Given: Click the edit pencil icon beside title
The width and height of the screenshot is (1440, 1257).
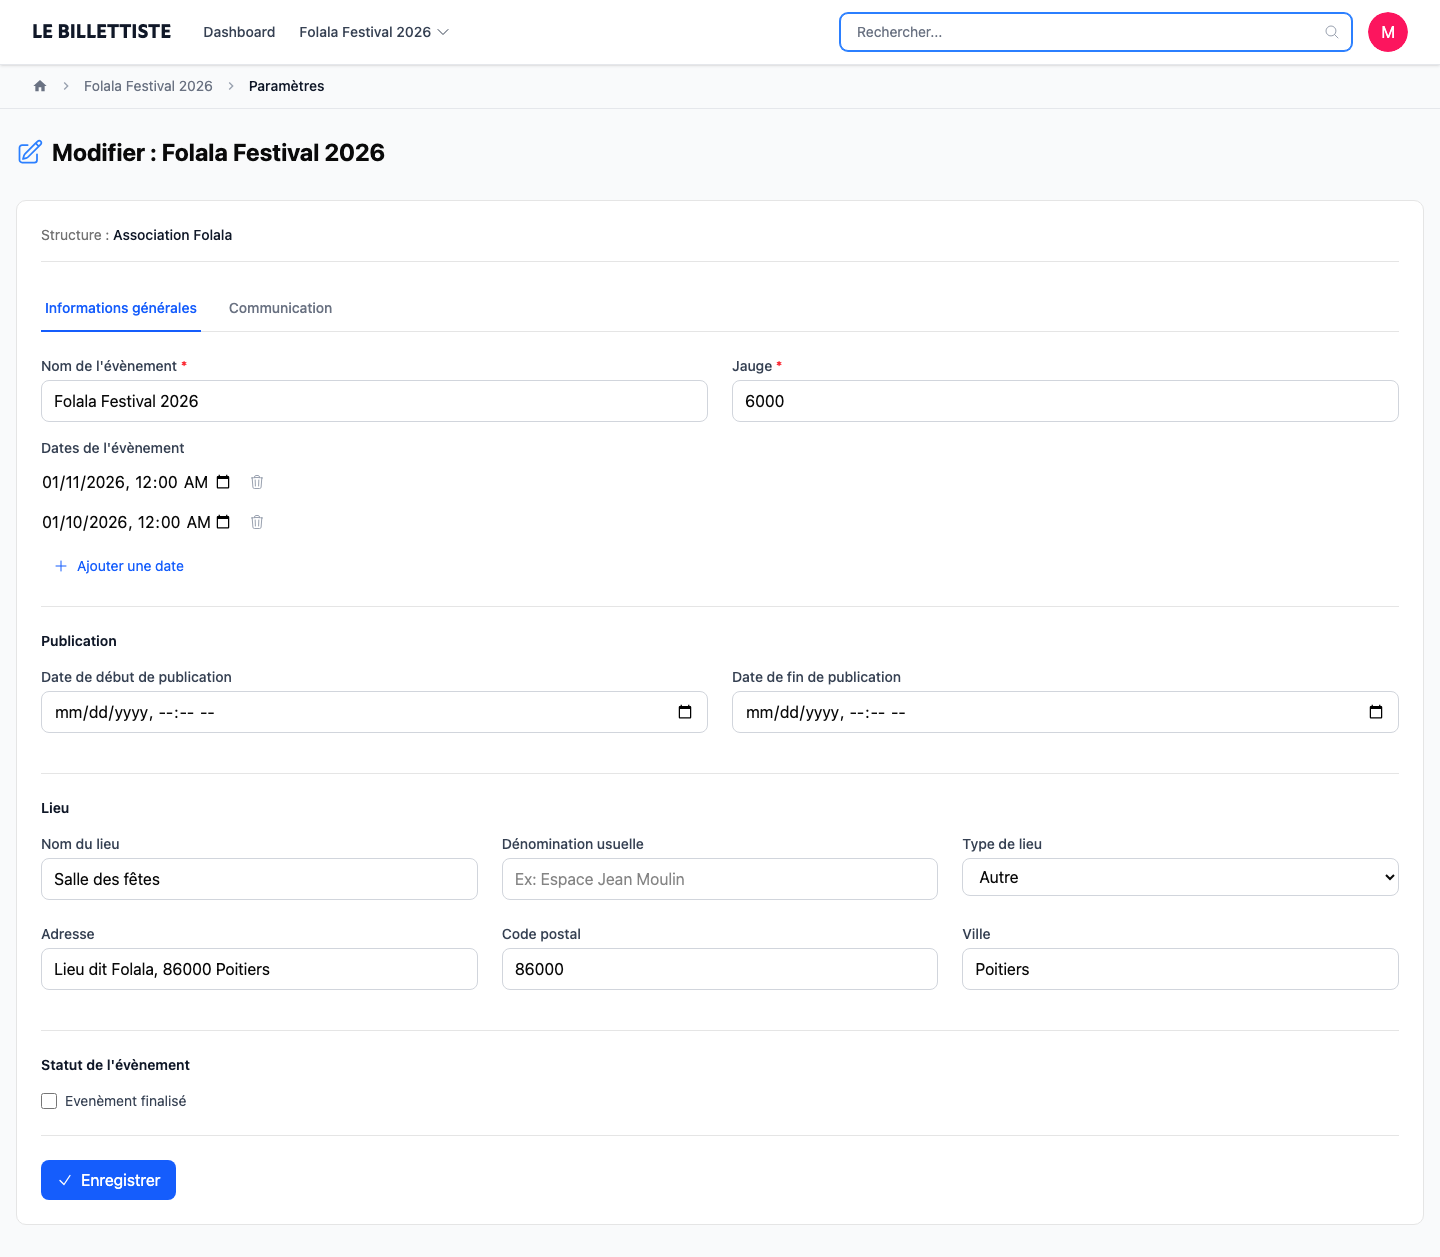Looking at the screenshot, I should coord(30,152).
